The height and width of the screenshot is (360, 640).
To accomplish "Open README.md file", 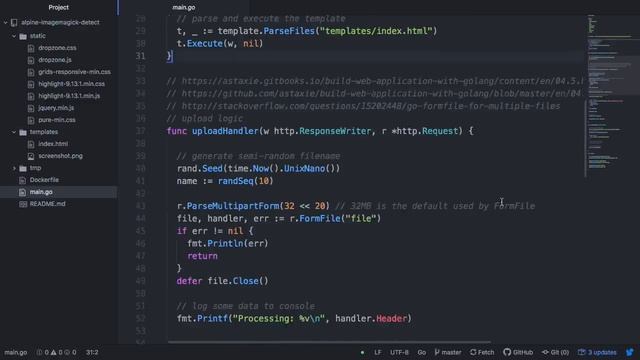I will [x=47, y=204].
